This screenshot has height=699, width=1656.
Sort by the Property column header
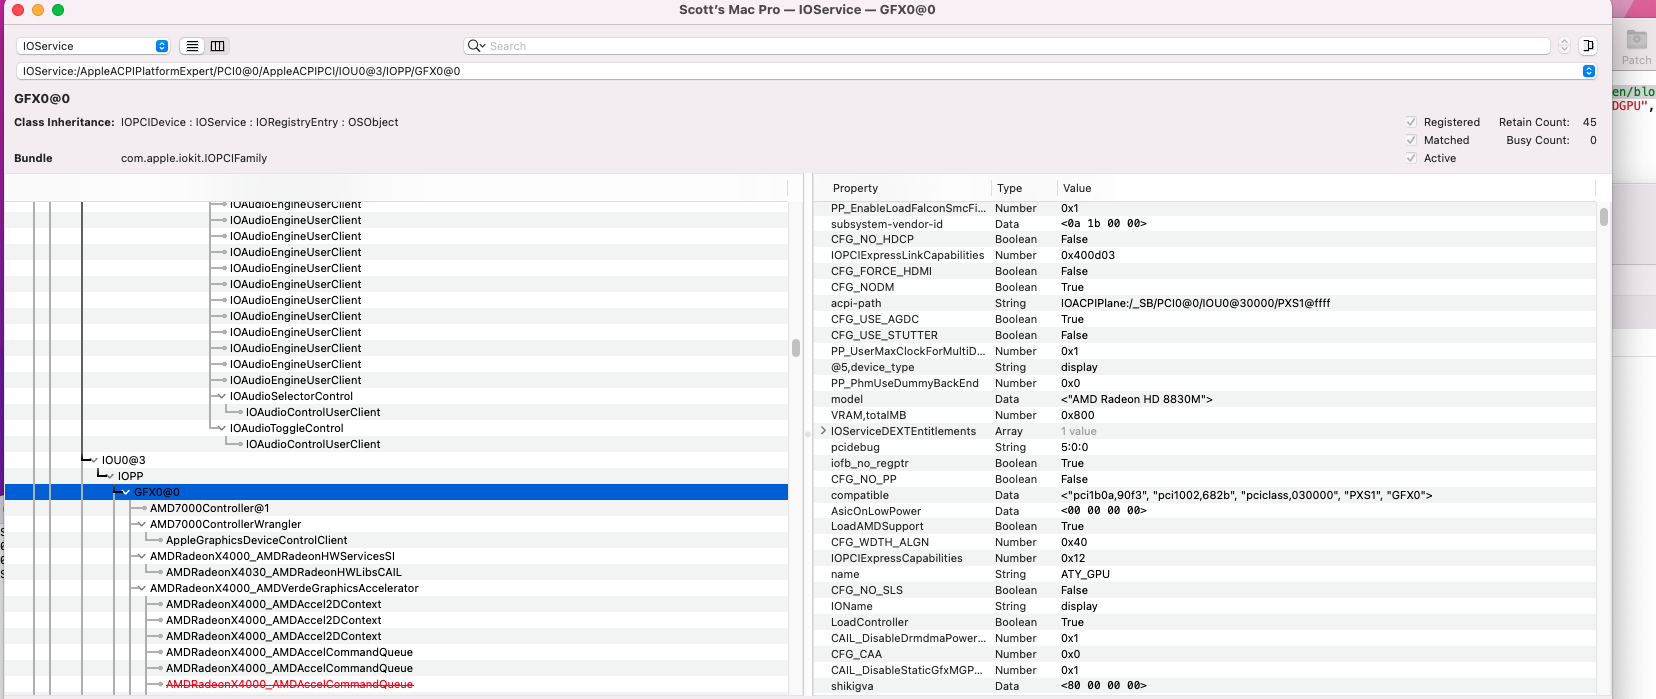pos(855,188)
